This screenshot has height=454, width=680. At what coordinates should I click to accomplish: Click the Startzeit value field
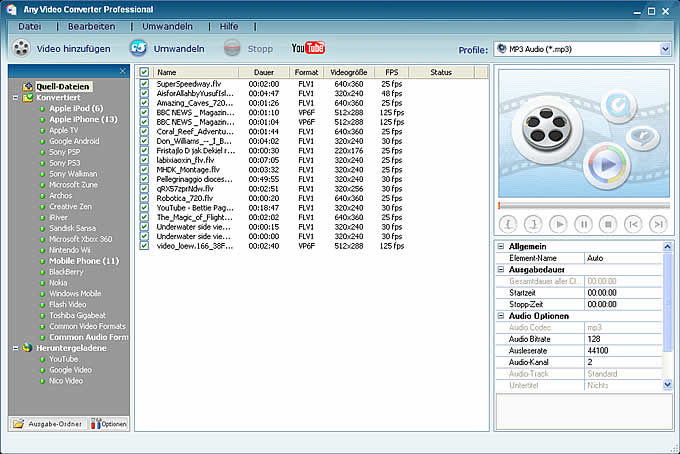pyautogui.click(x=623, y=293)
